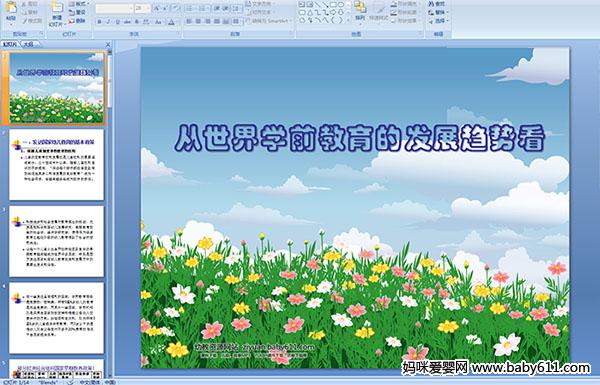This screenshot has width=600, height=385.
Task: Select the second slide thumbnail
Action: 56,165
